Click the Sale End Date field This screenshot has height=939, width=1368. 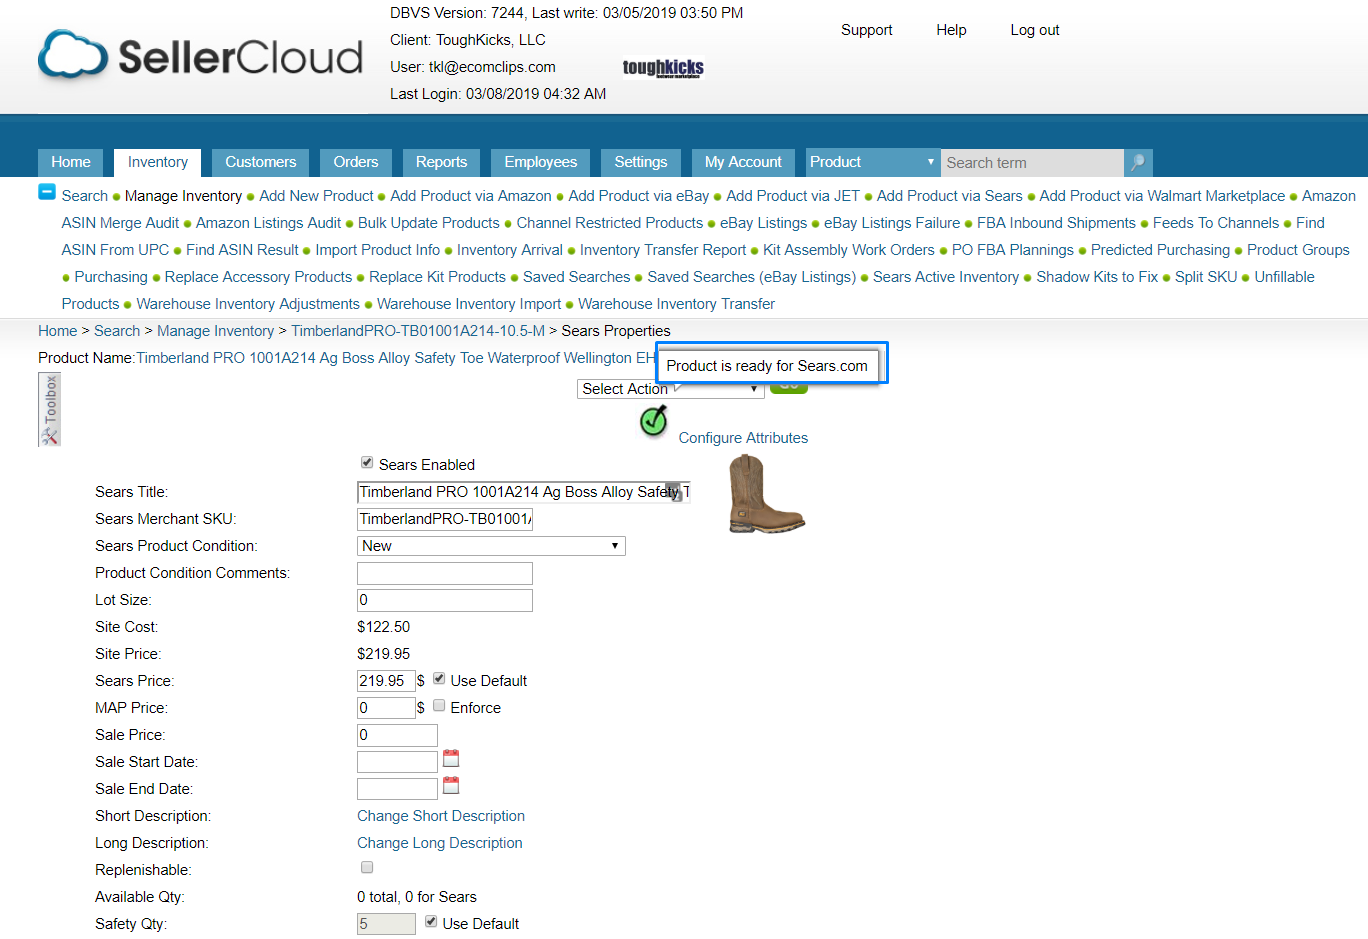coord(397,789)
